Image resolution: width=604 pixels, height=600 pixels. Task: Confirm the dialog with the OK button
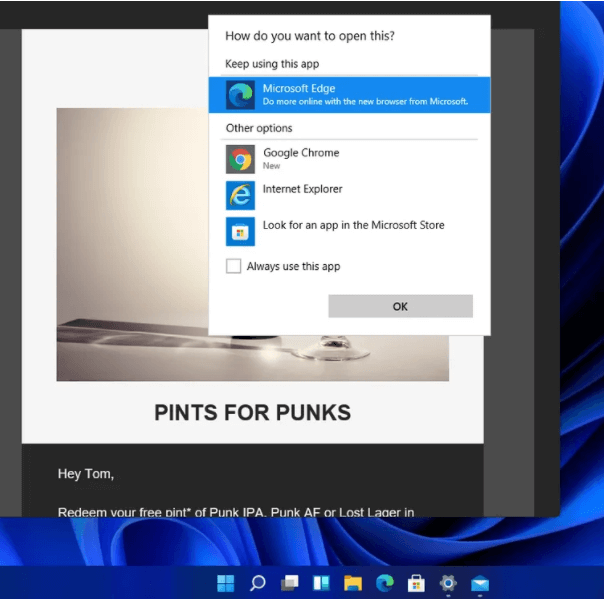click(x=400, y=306)
